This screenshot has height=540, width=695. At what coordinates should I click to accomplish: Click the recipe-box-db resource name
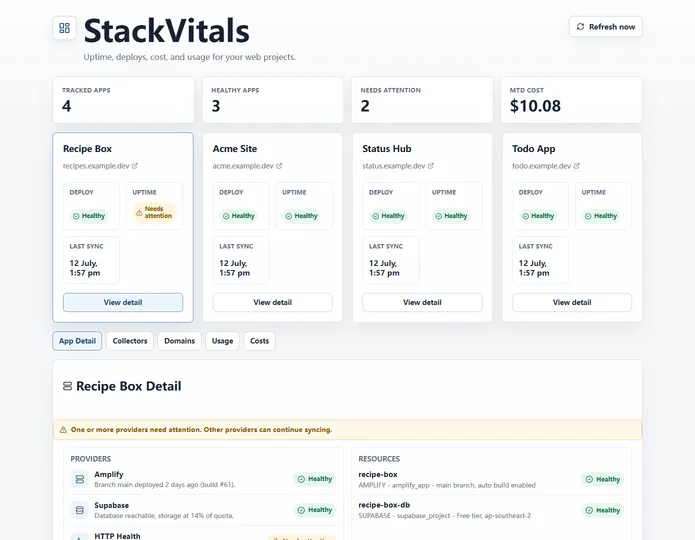[384, 505]
